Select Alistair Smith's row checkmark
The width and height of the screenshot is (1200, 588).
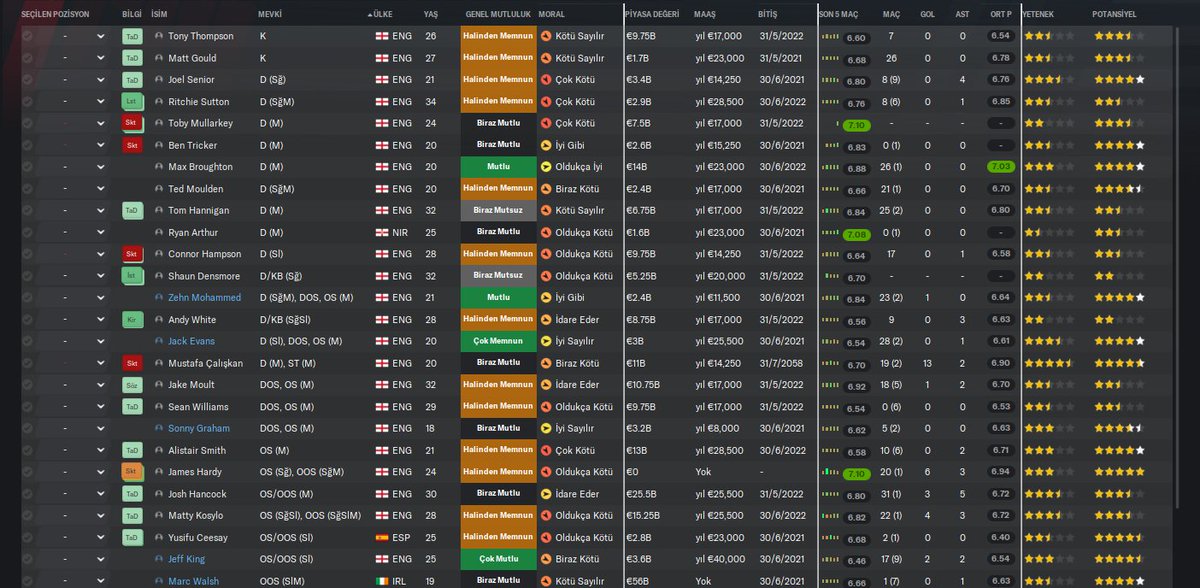[x=27, y=450]
